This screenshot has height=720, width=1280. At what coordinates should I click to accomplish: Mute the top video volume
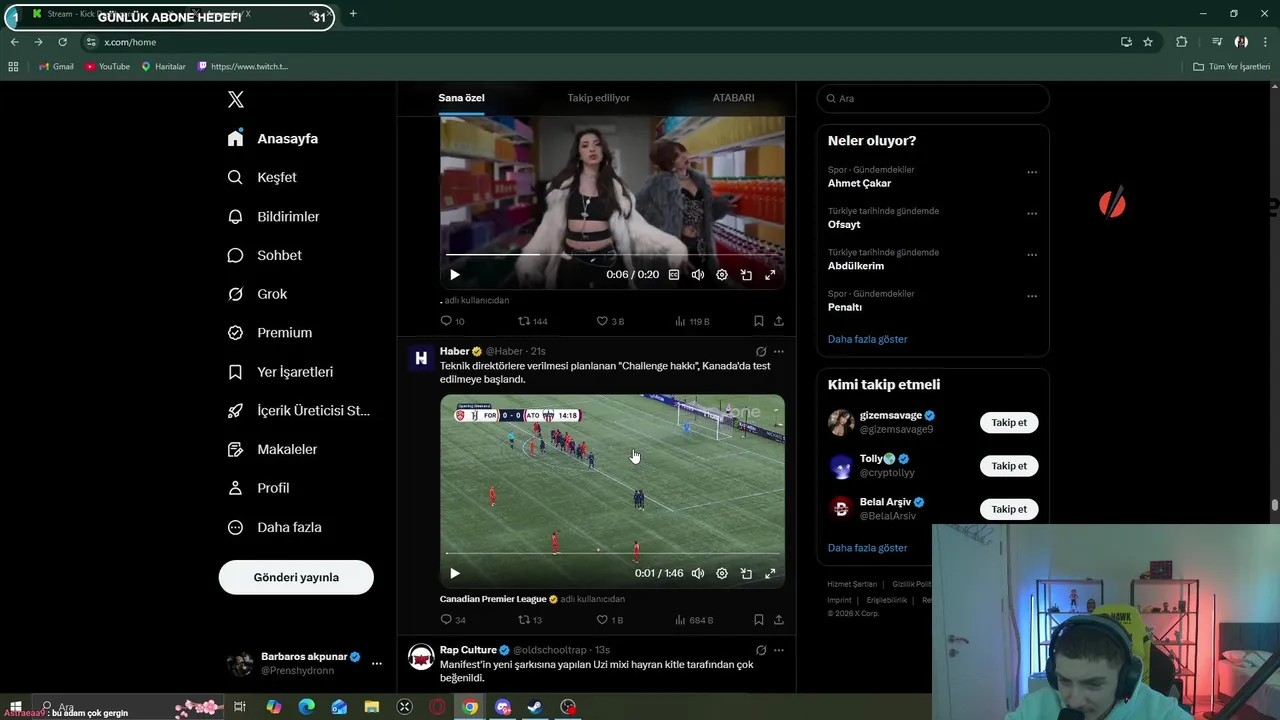coord(698,275)
